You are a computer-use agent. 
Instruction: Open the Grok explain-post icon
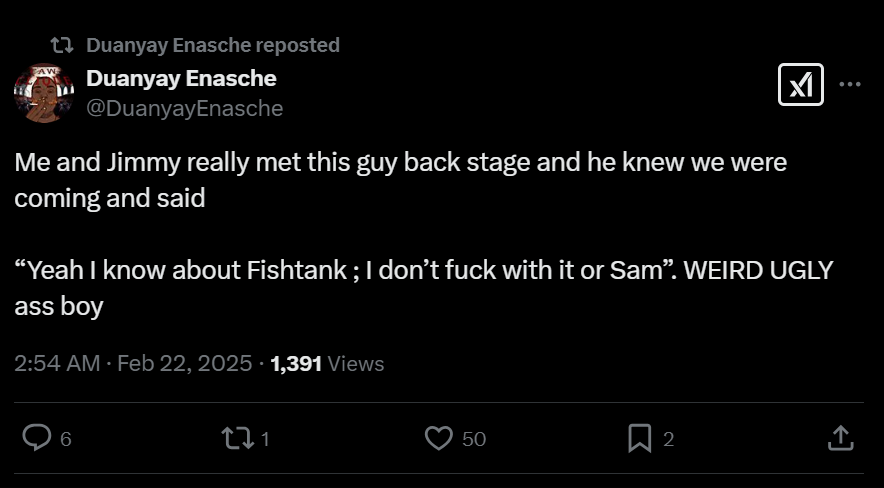[800, 85]
